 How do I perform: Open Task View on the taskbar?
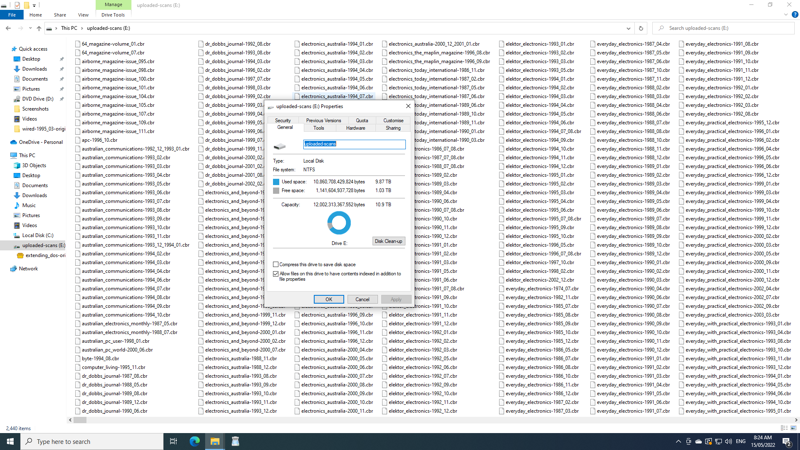pos(173,441)
